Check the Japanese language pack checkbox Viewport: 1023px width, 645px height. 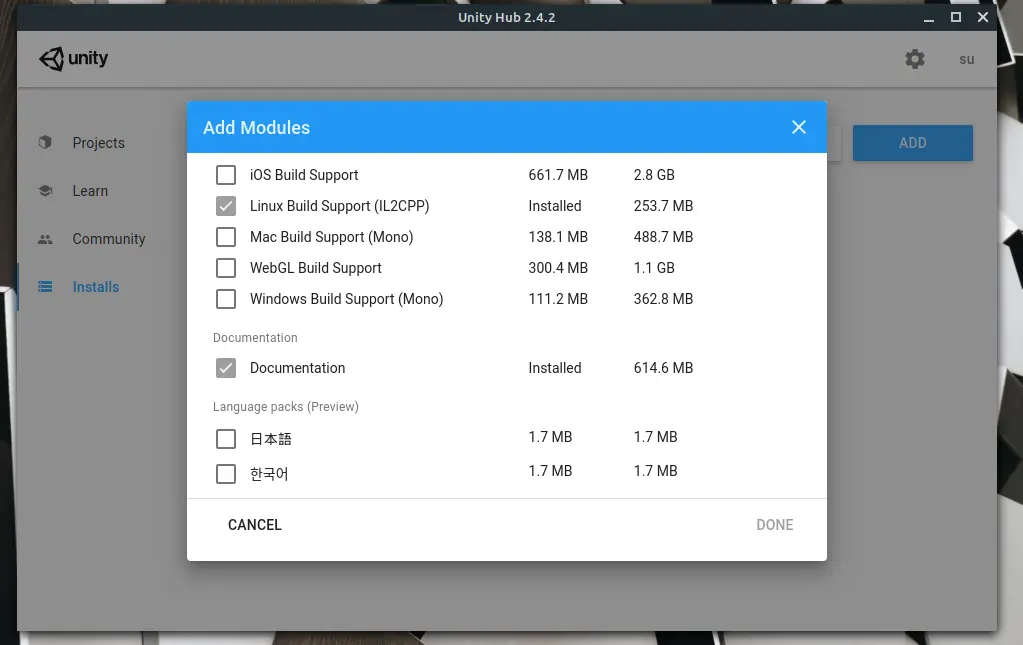pyautogui.click(x=226, y=439)
